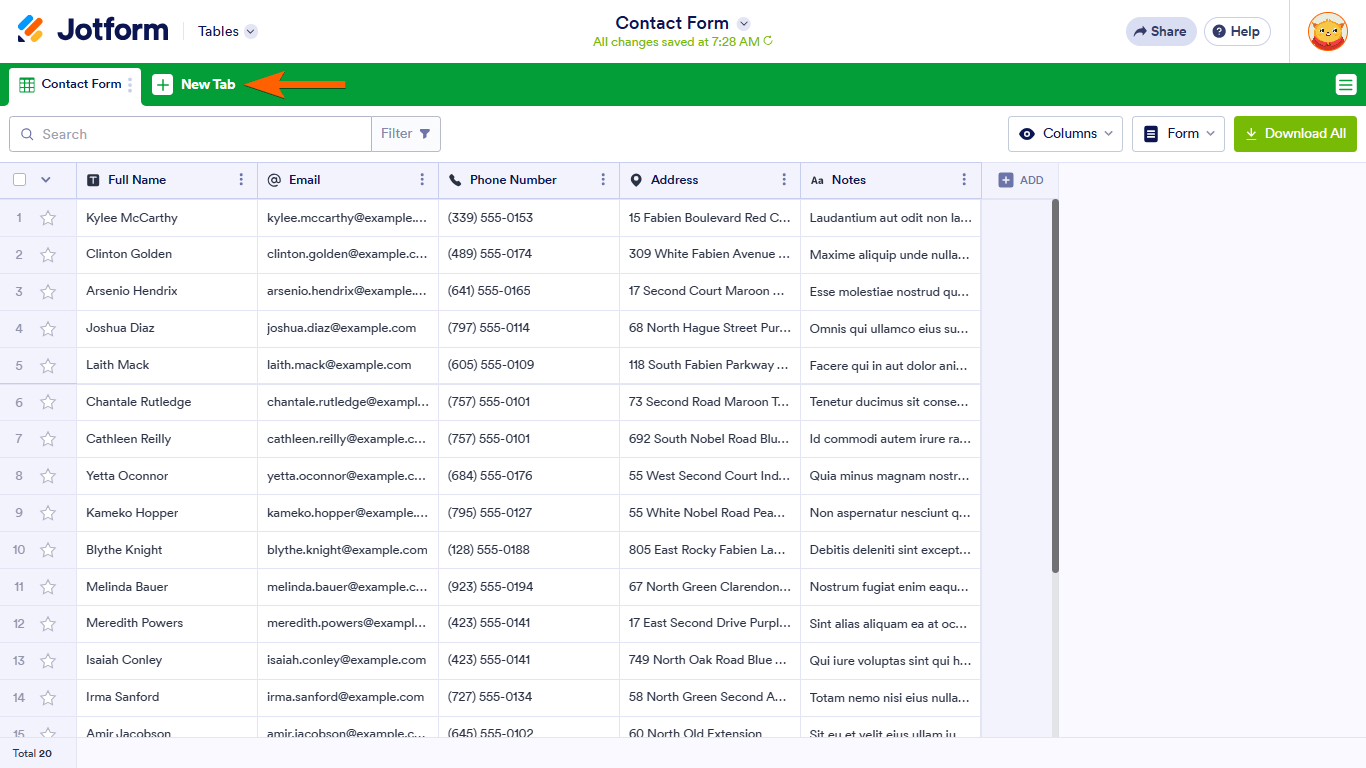Open the hamburger menu in the green bar

pyautogui.click(x=1345, y=85)
